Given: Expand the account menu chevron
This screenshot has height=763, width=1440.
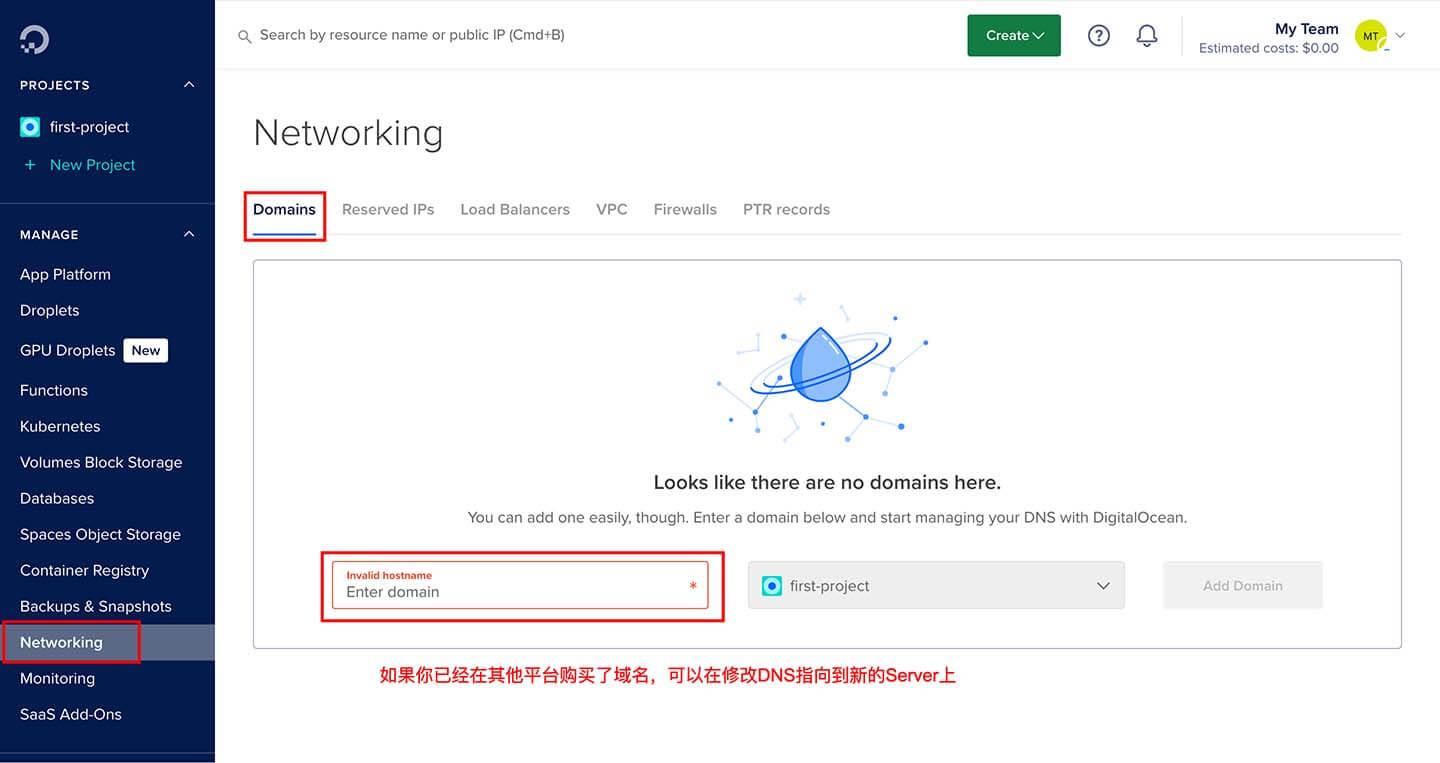Looking at the screenshot, I should (1400, 35).
